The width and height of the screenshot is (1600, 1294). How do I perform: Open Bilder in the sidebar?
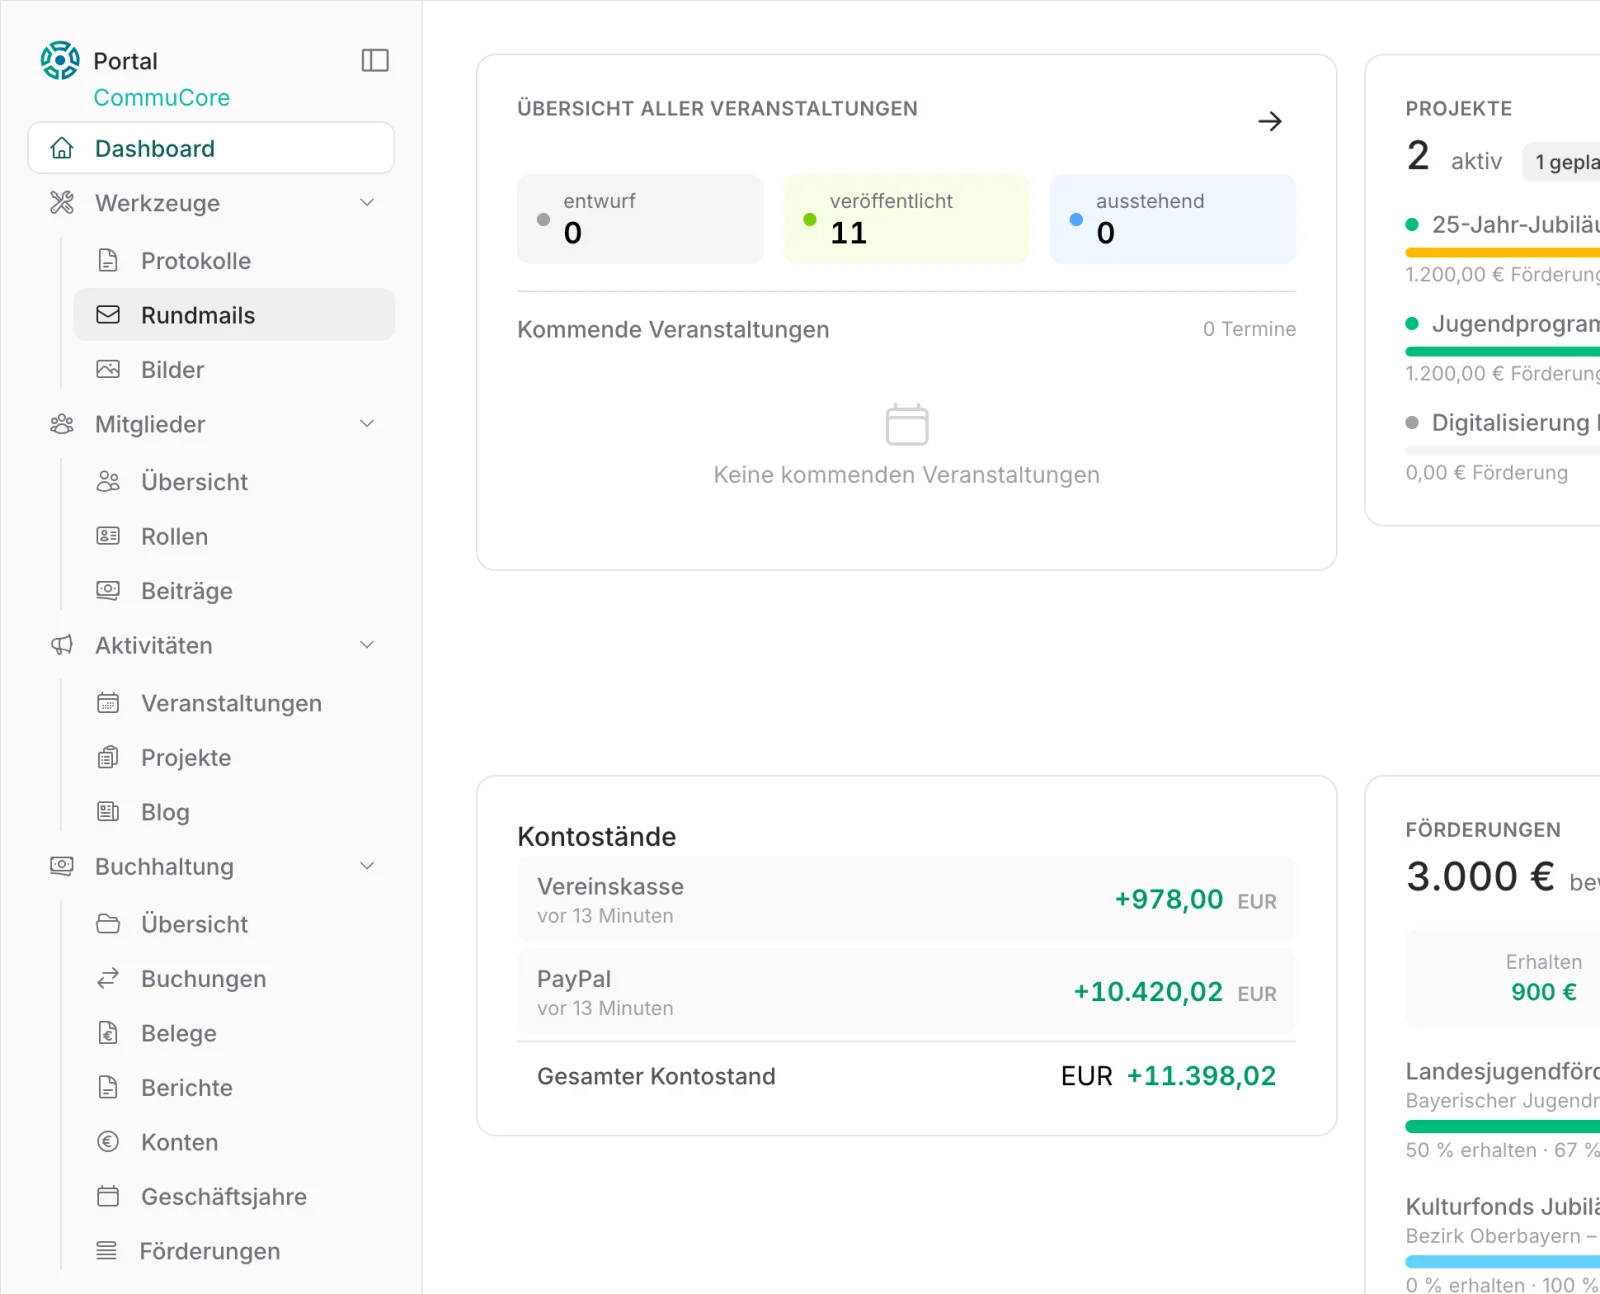point(234,369)
